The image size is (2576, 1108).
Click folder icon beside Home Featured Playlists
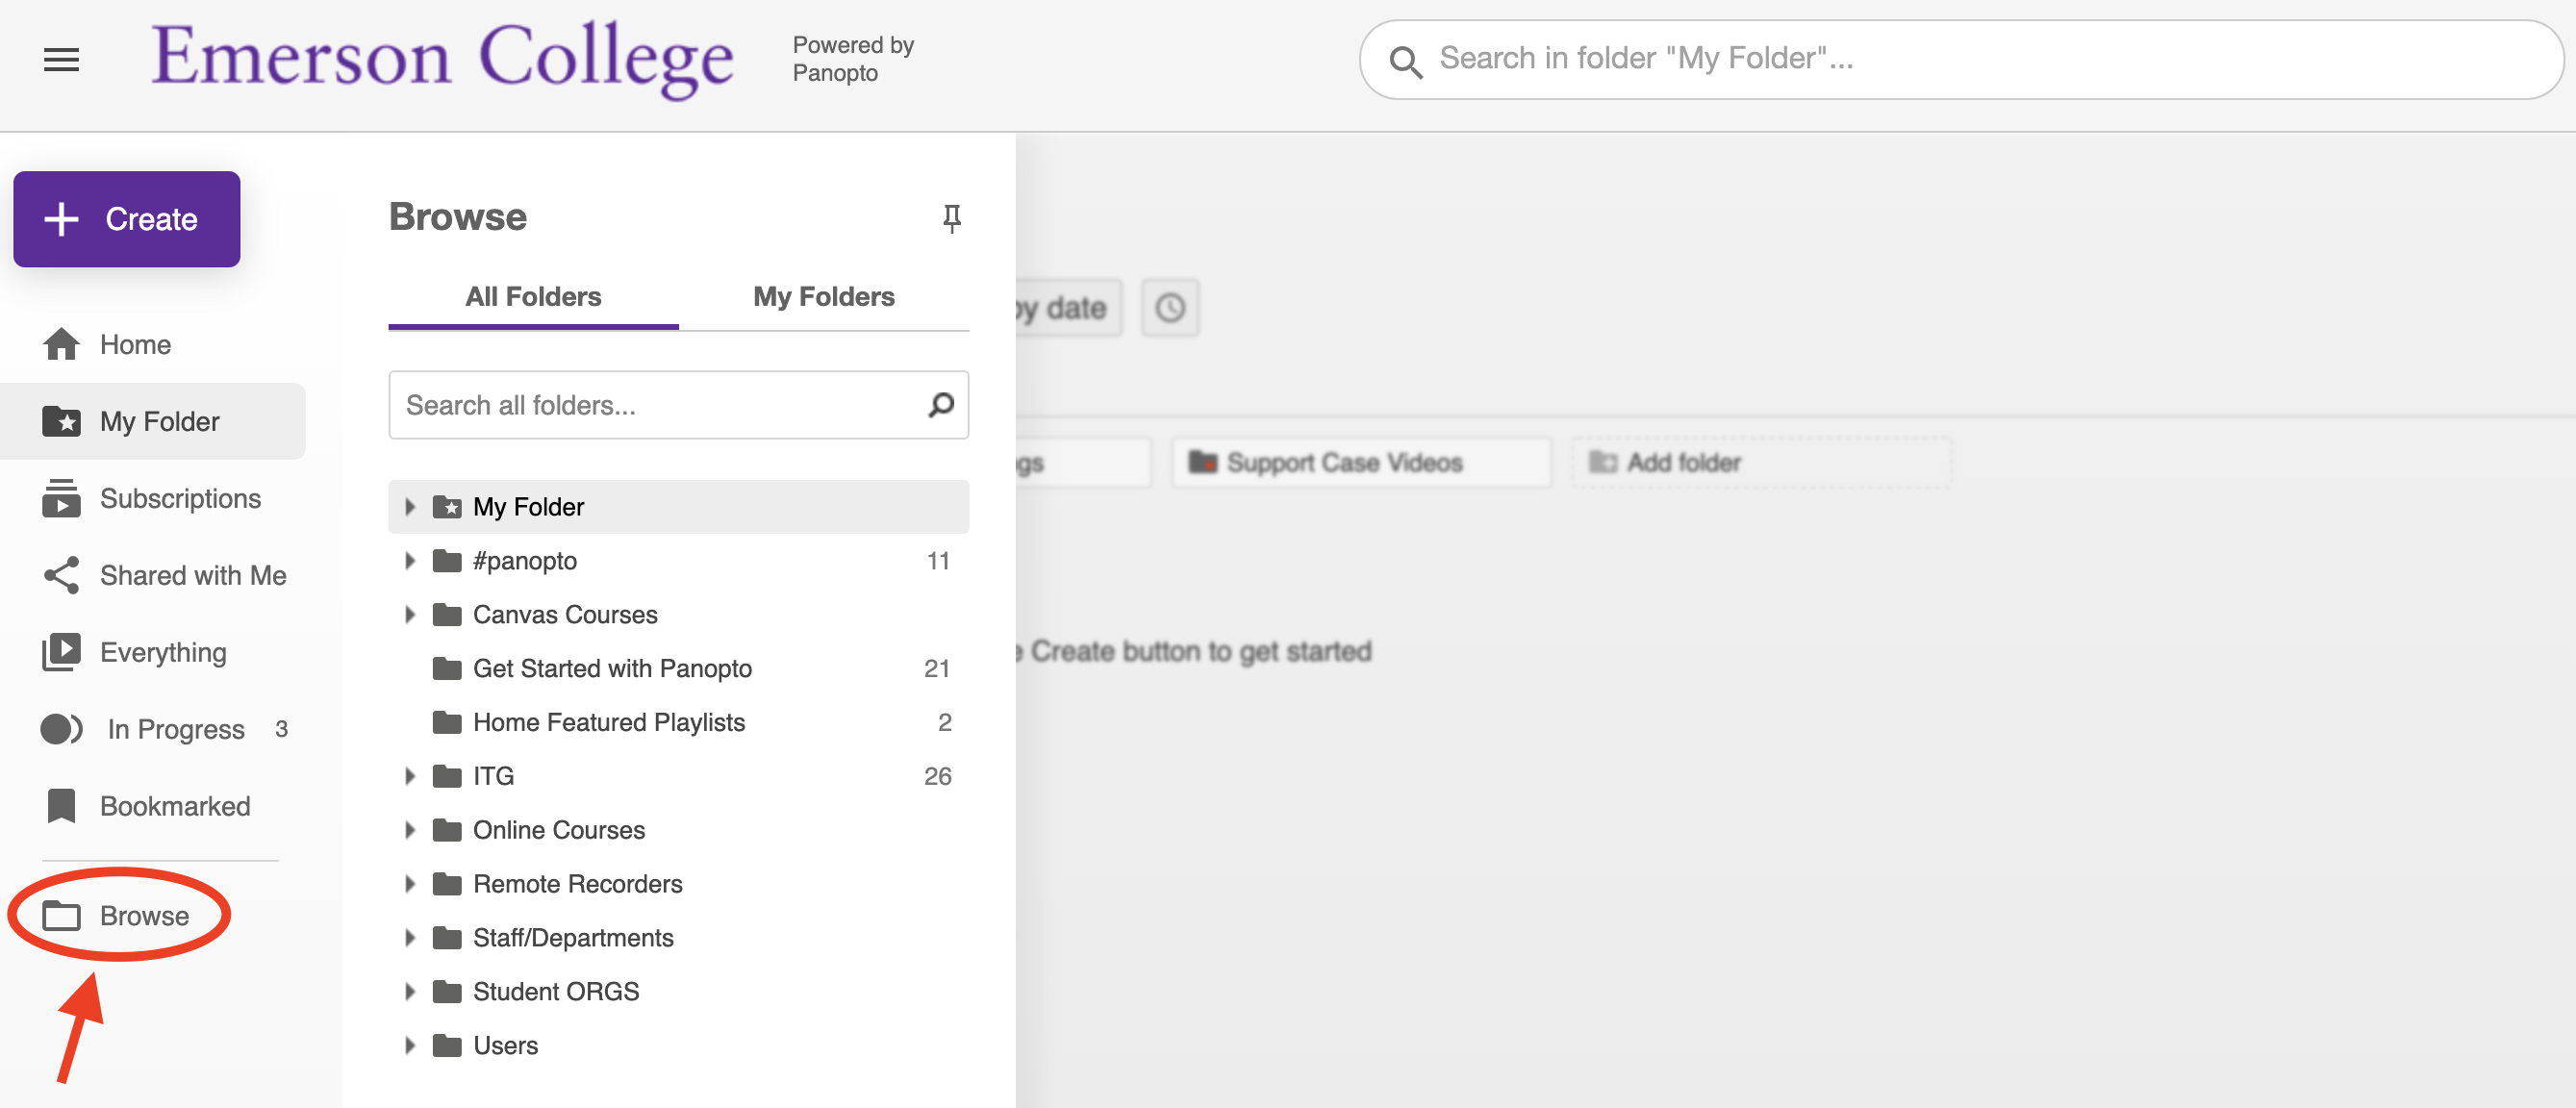446,723
